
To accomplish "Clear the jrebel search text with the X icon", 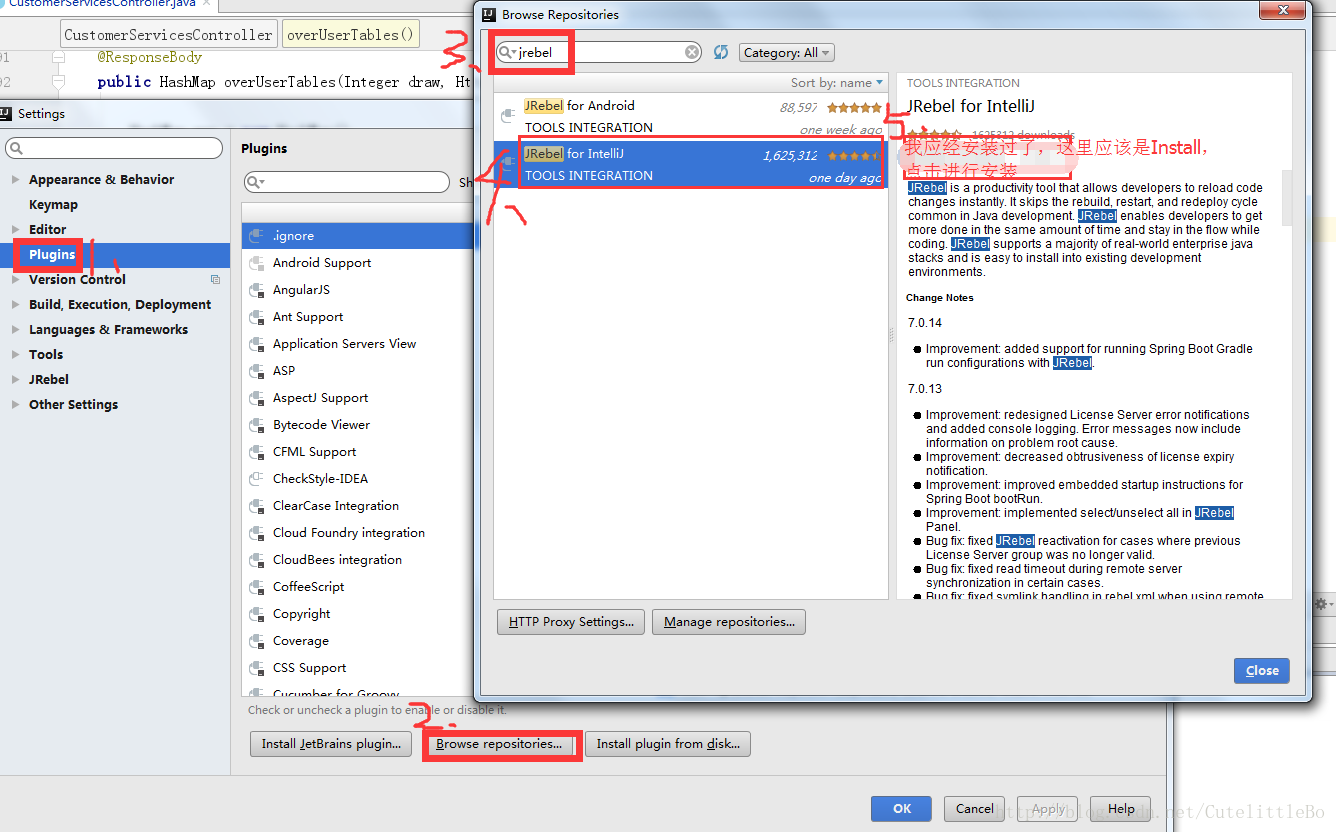I will coord(693,52).
